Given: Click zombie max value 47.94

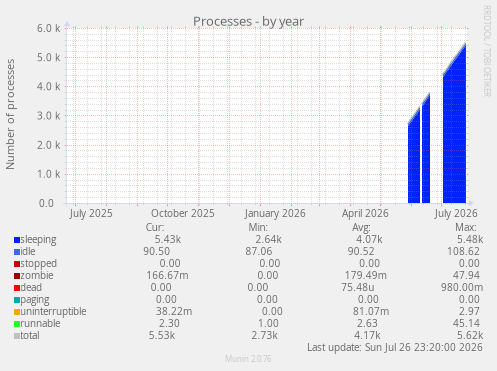Looking at the screenshot, I should [x=466, y=275].
